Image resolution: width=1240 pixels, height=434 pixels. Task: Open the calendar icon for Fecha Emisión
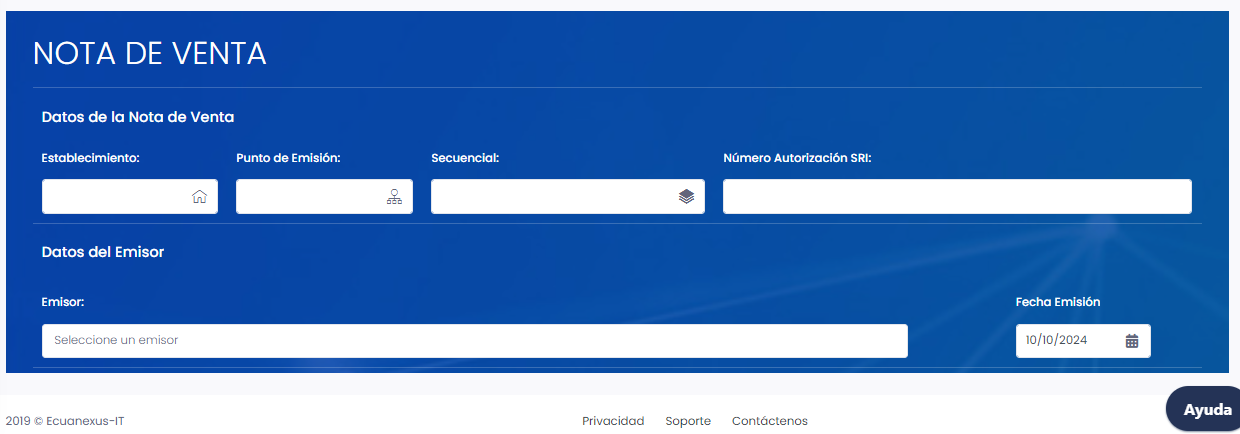[1132, 341]
